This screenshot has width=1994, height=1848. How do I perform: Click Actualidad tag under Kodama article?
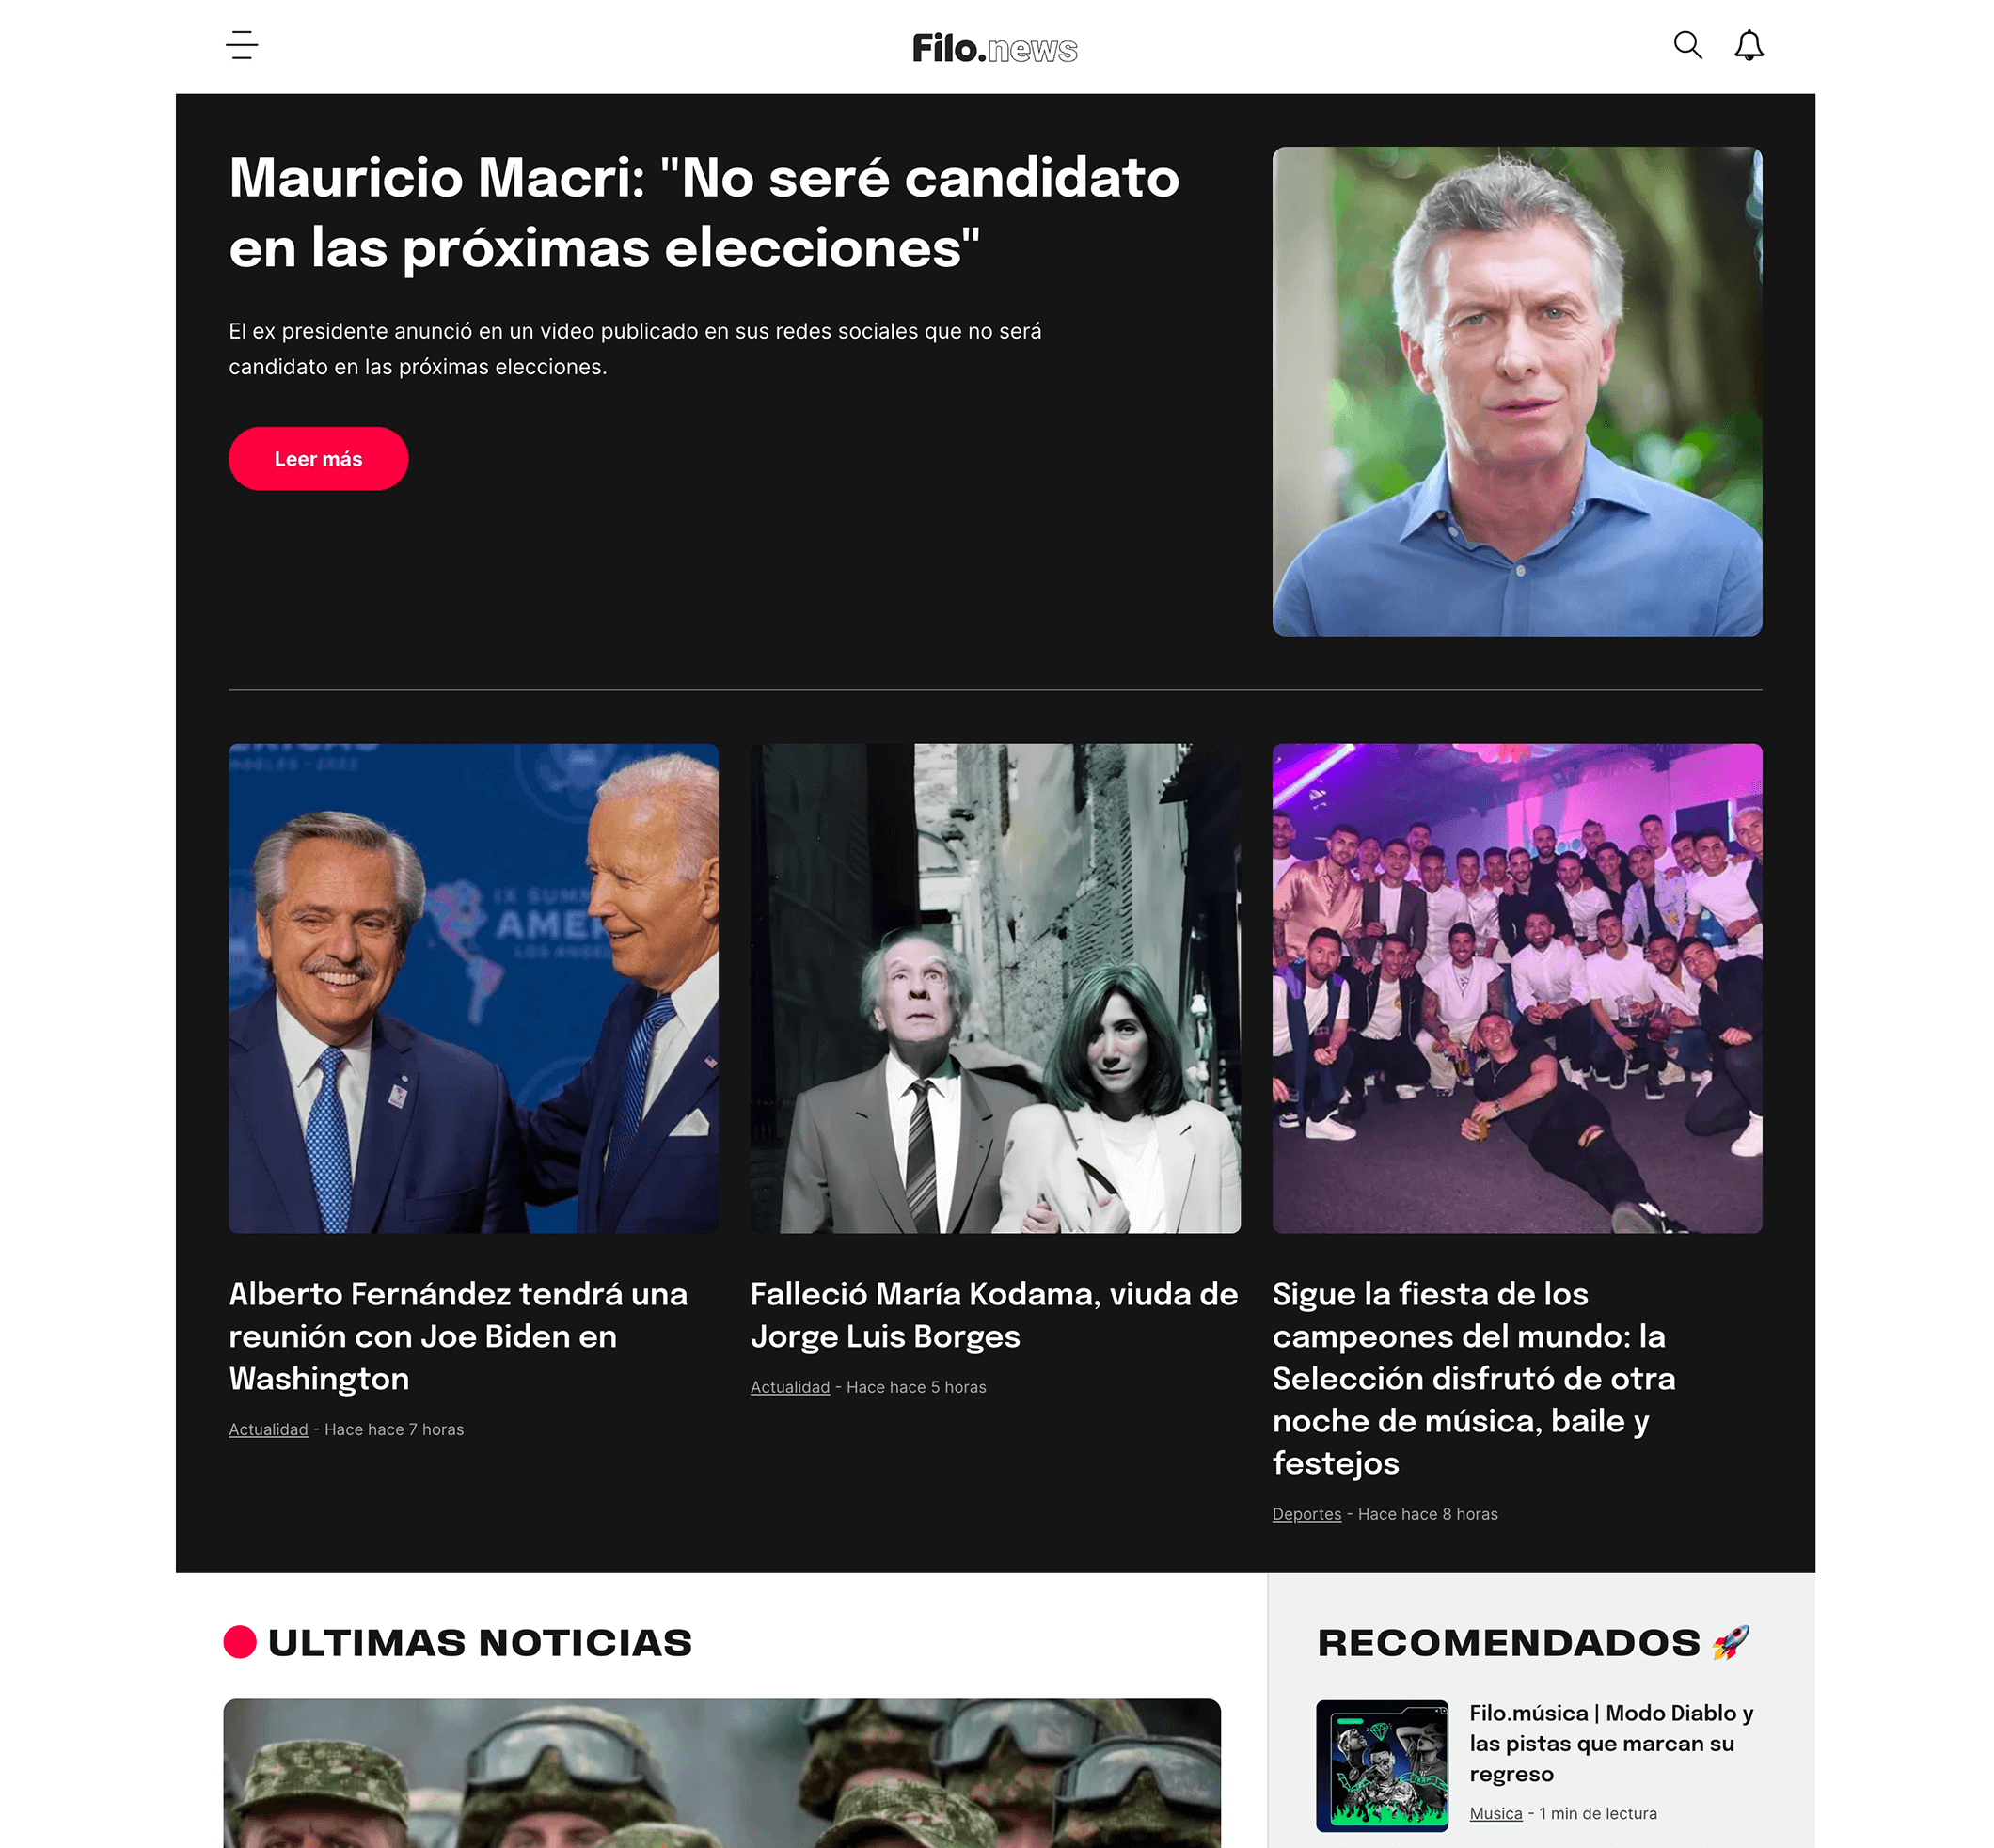tap(790, 1388)
